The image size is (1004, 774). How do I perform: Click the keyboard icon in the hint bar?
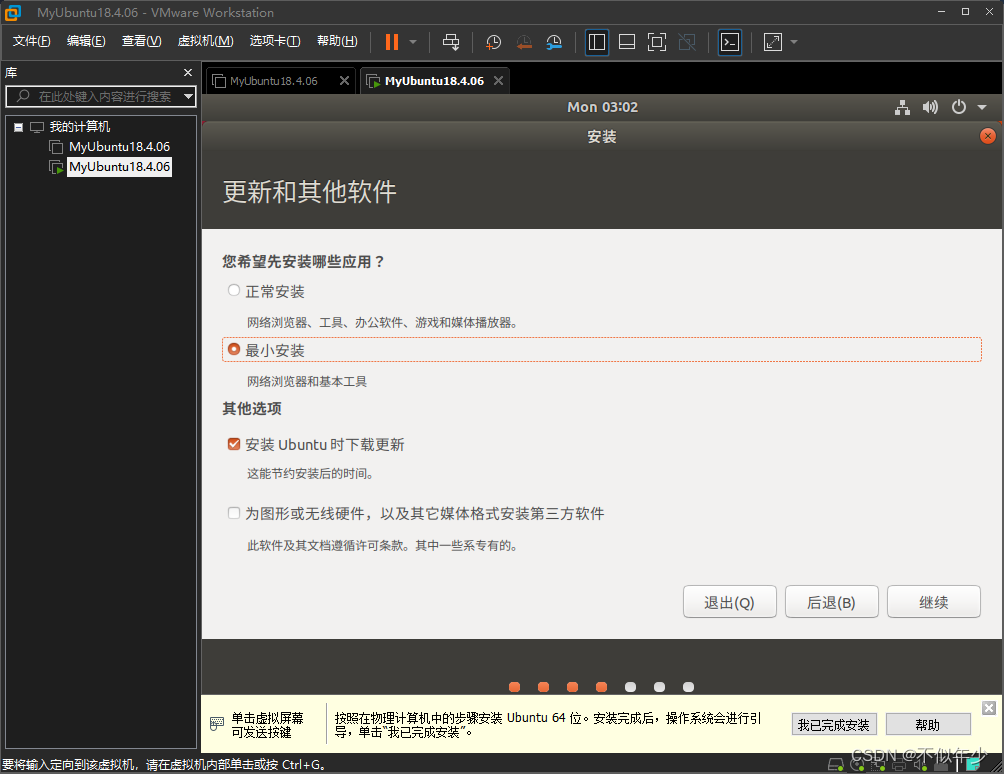[x=216, y=724]
